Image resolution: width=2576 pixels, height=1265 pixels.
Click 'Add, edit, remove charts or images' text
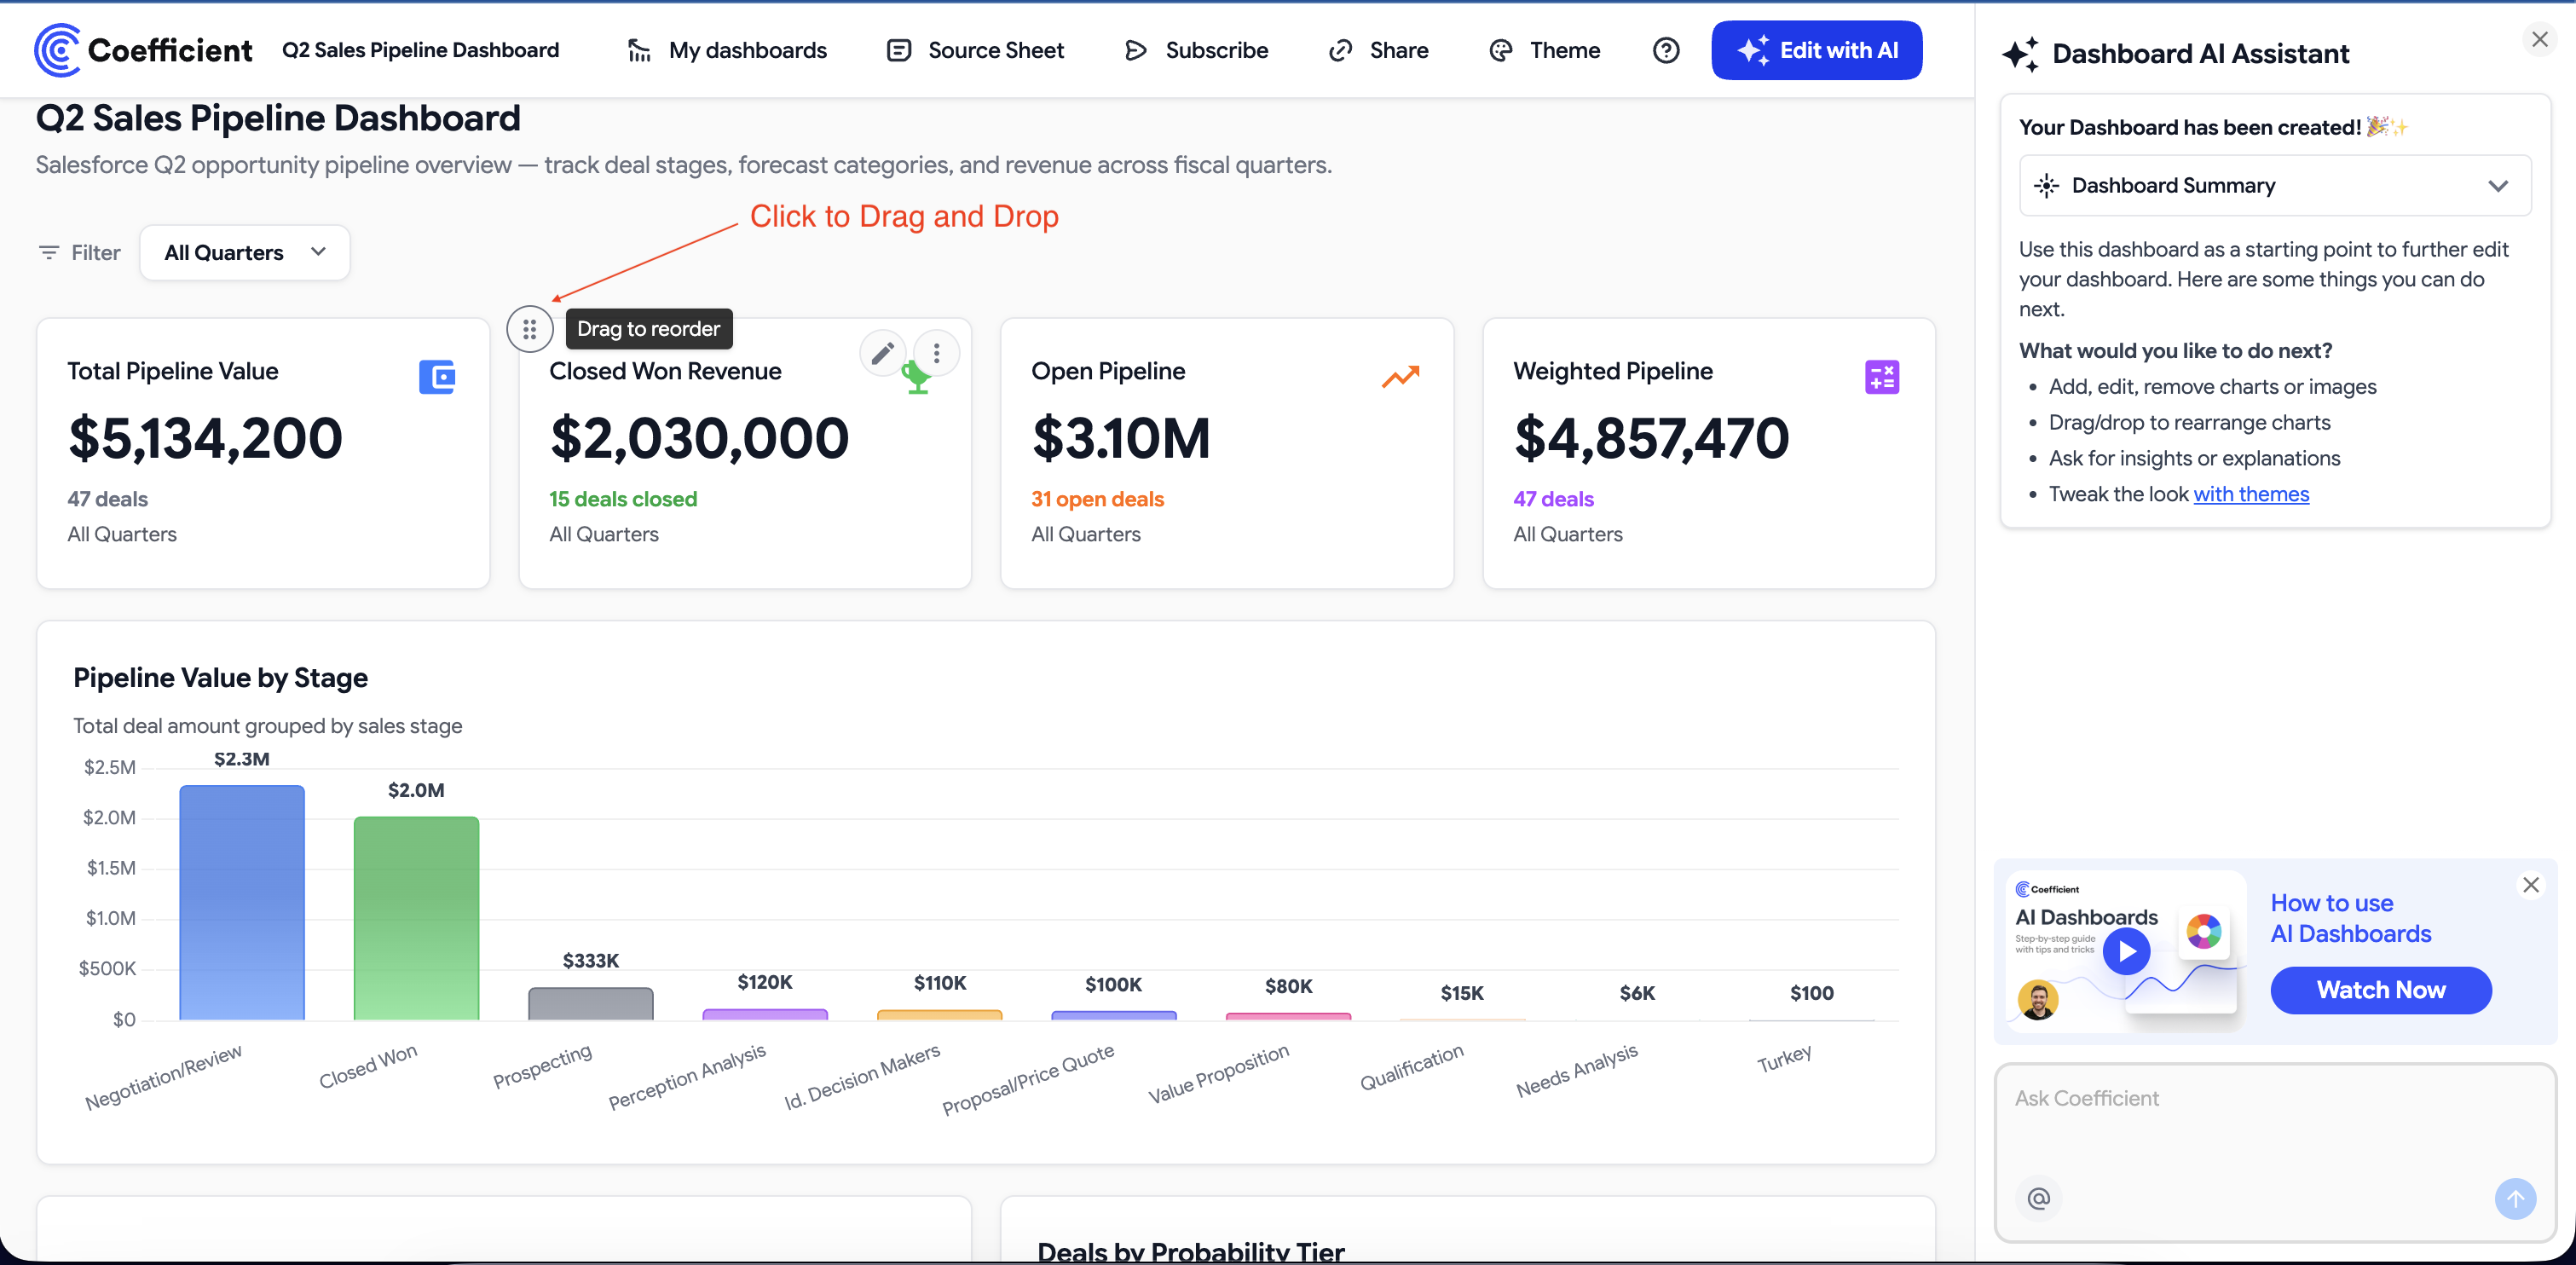(x=2212, y=386)
